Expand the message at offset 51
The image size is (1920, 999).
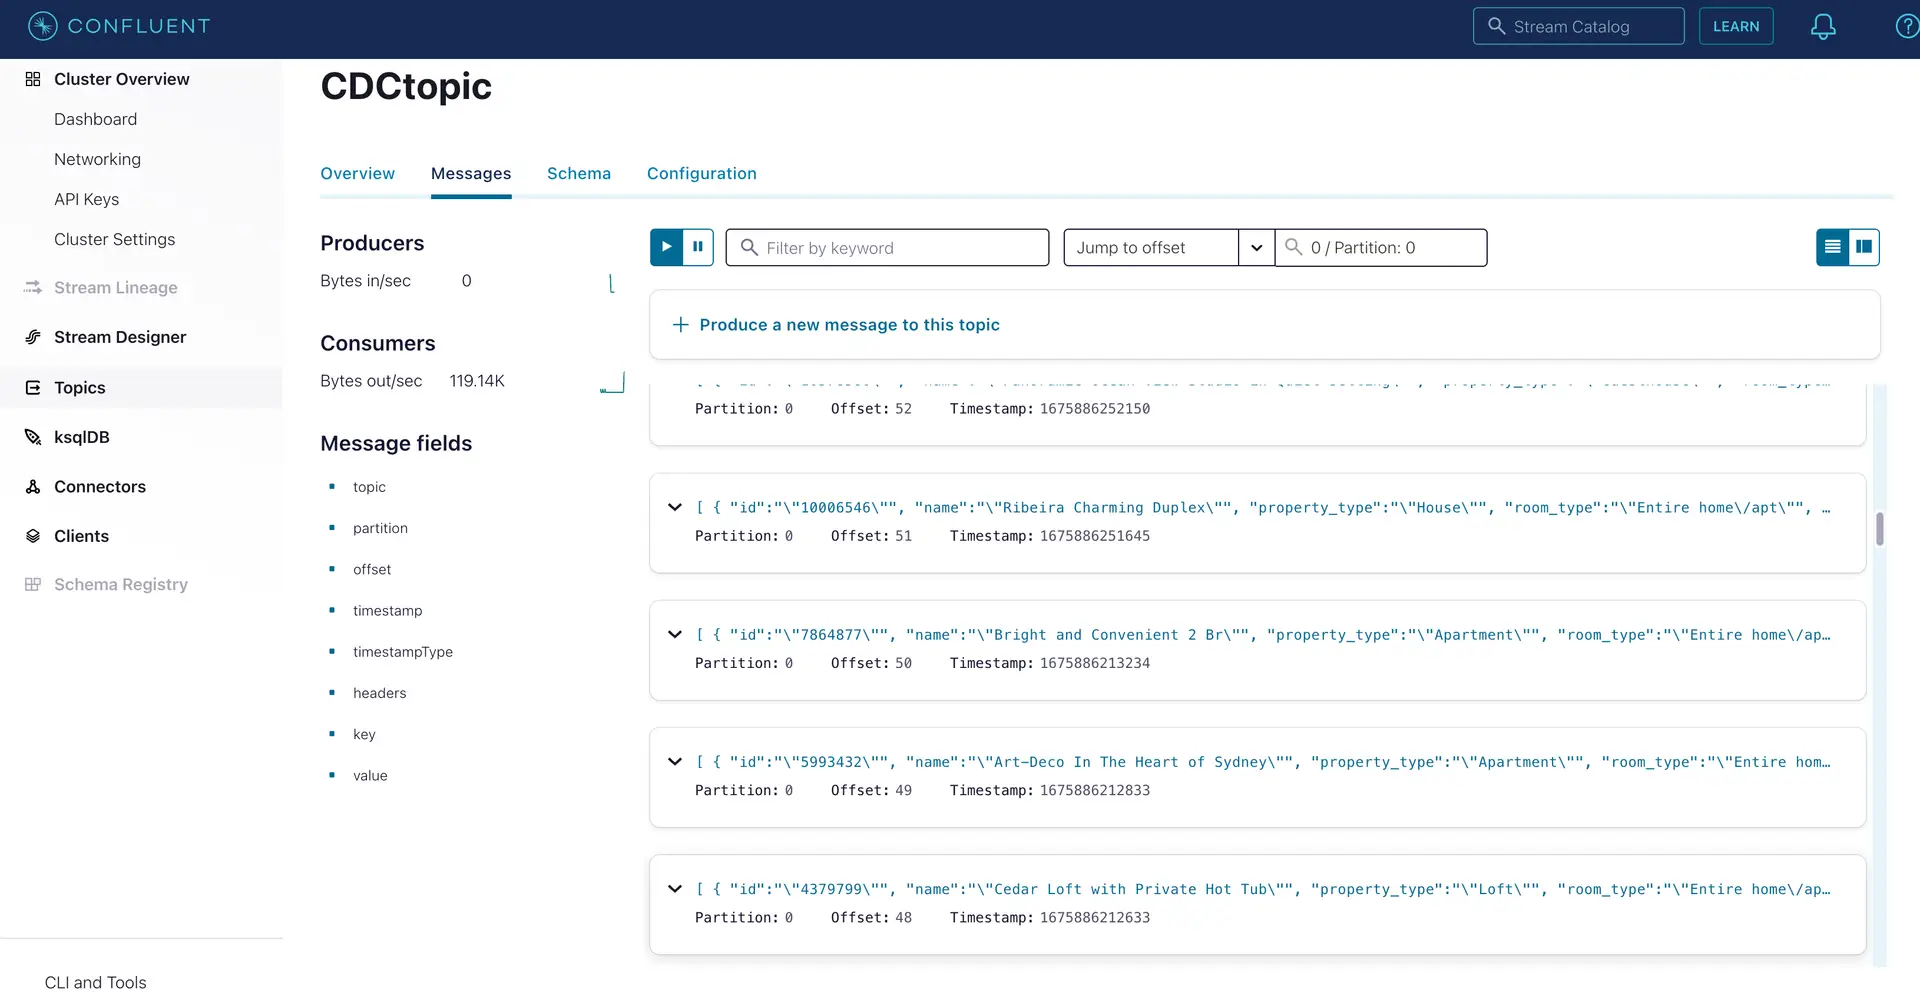[x=675, y=508]
